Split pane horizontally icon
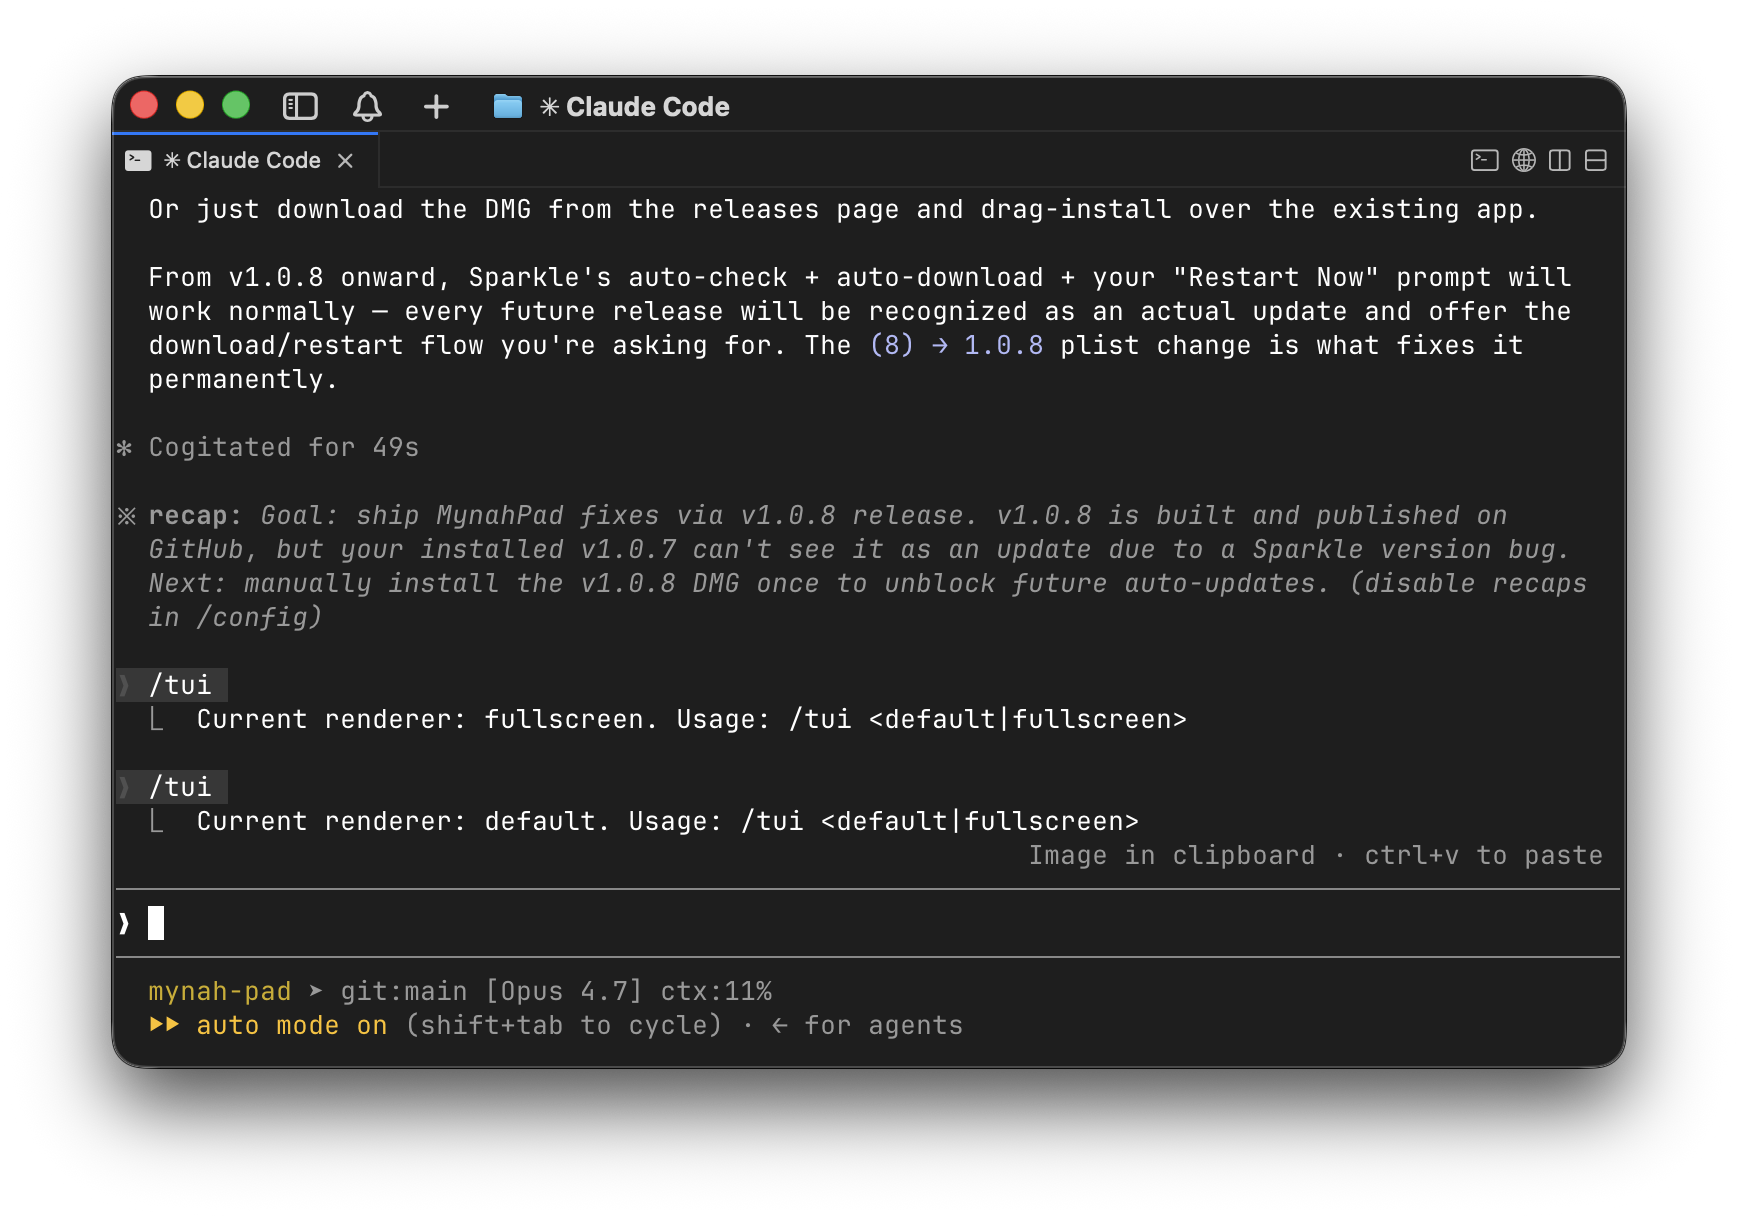Viewport: 1738px width, 1216px height. [x=1595, y=160]
